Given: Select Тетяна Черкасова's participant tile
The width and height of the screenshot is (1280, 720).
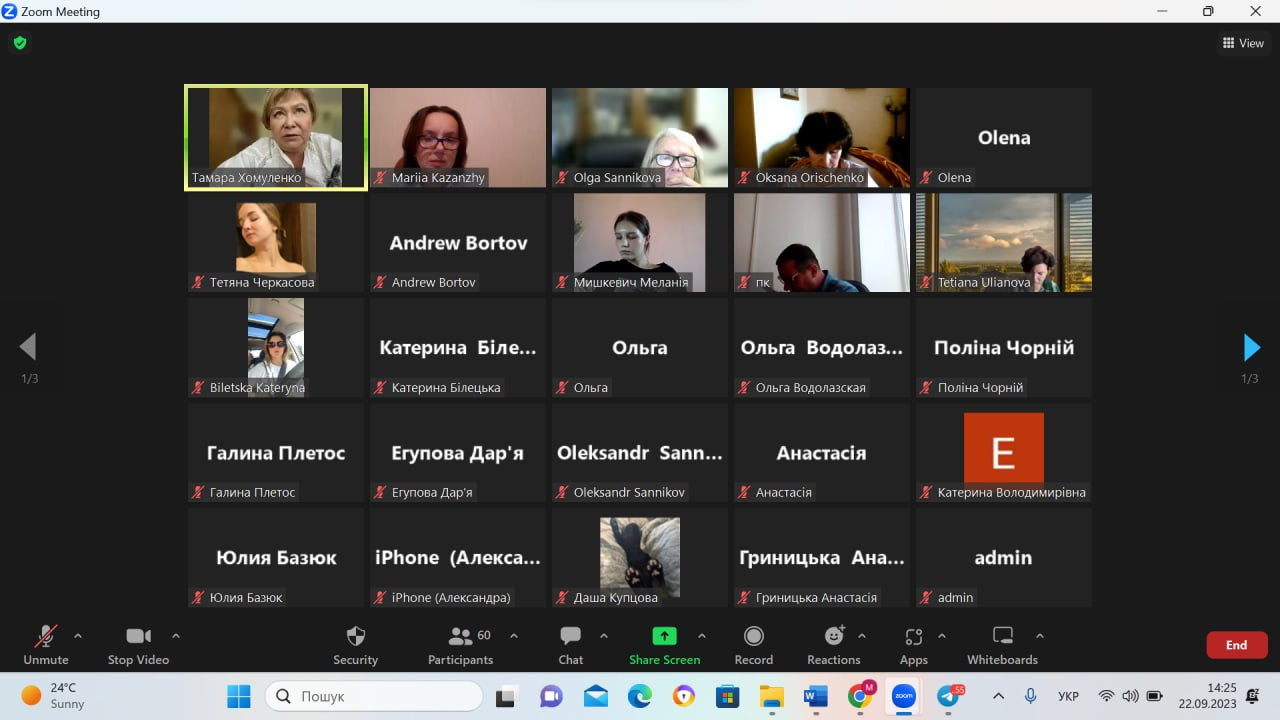Looking at the screenshot, I should [x=276, y=243].
